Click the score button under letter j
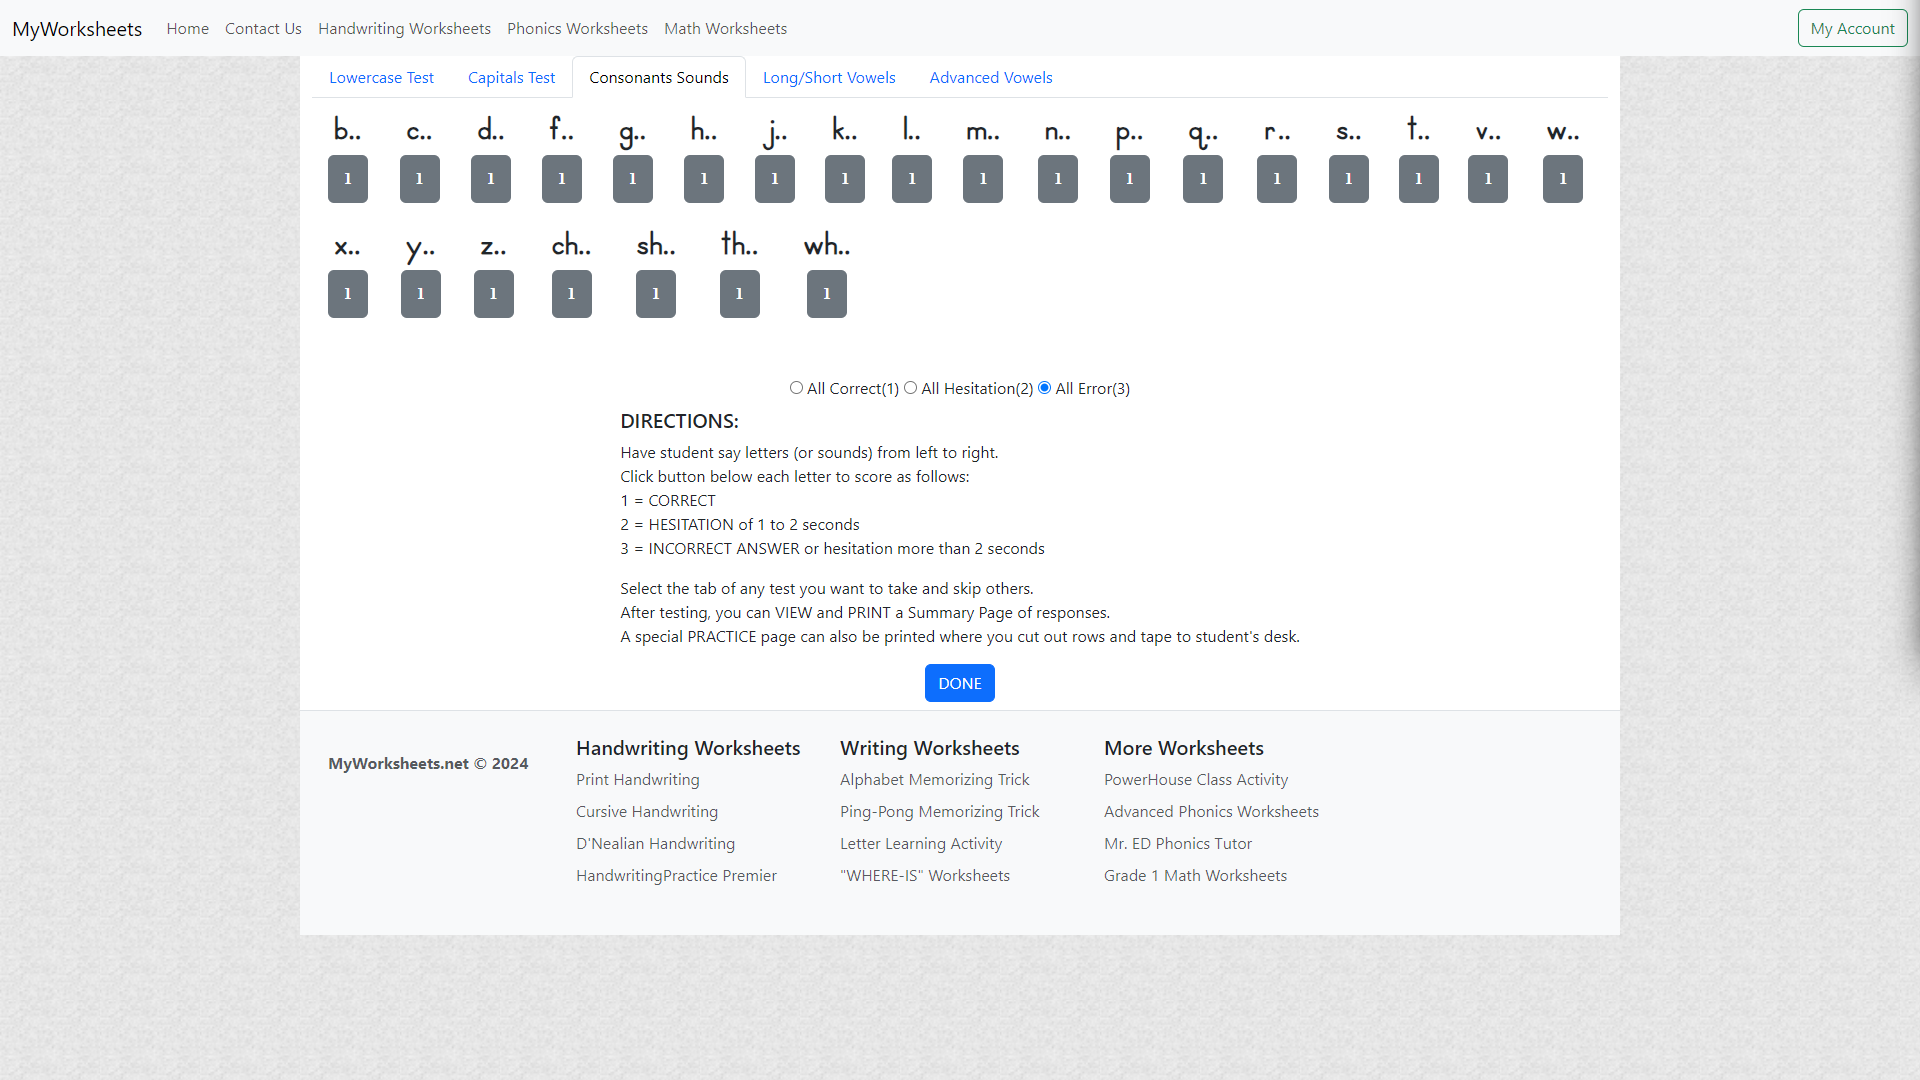This screenshot has width=1920, height=1080. pos(775,179)
